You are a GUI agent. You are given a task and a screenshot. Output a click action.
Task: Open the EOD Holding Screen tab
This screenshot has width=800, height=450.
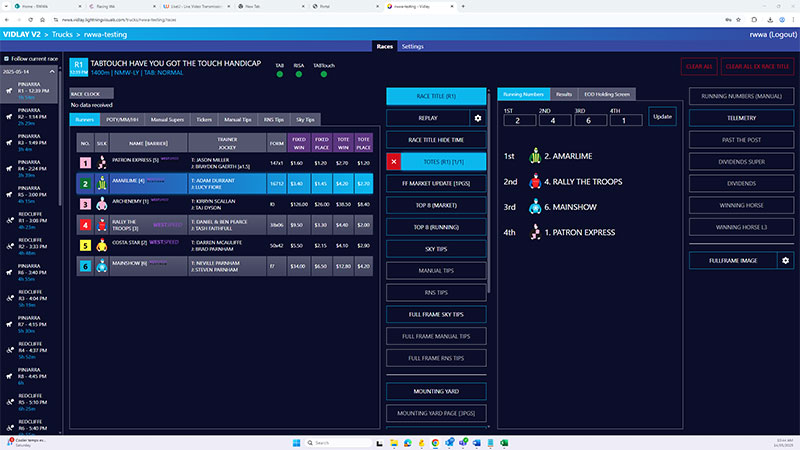pos(611,94)
